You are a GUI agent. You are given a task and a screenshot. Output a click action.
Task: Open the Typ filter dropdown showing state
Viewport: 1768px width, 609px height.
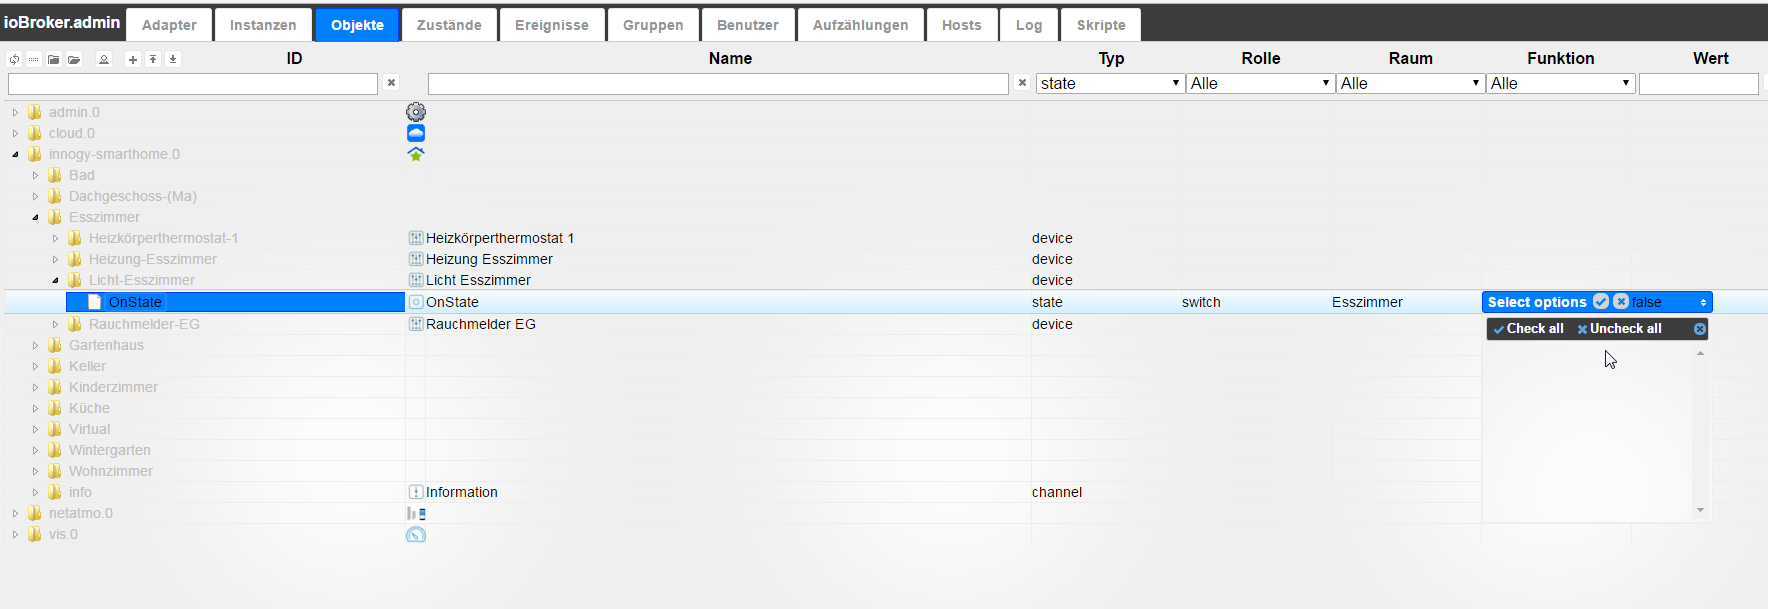[1110, 83]
